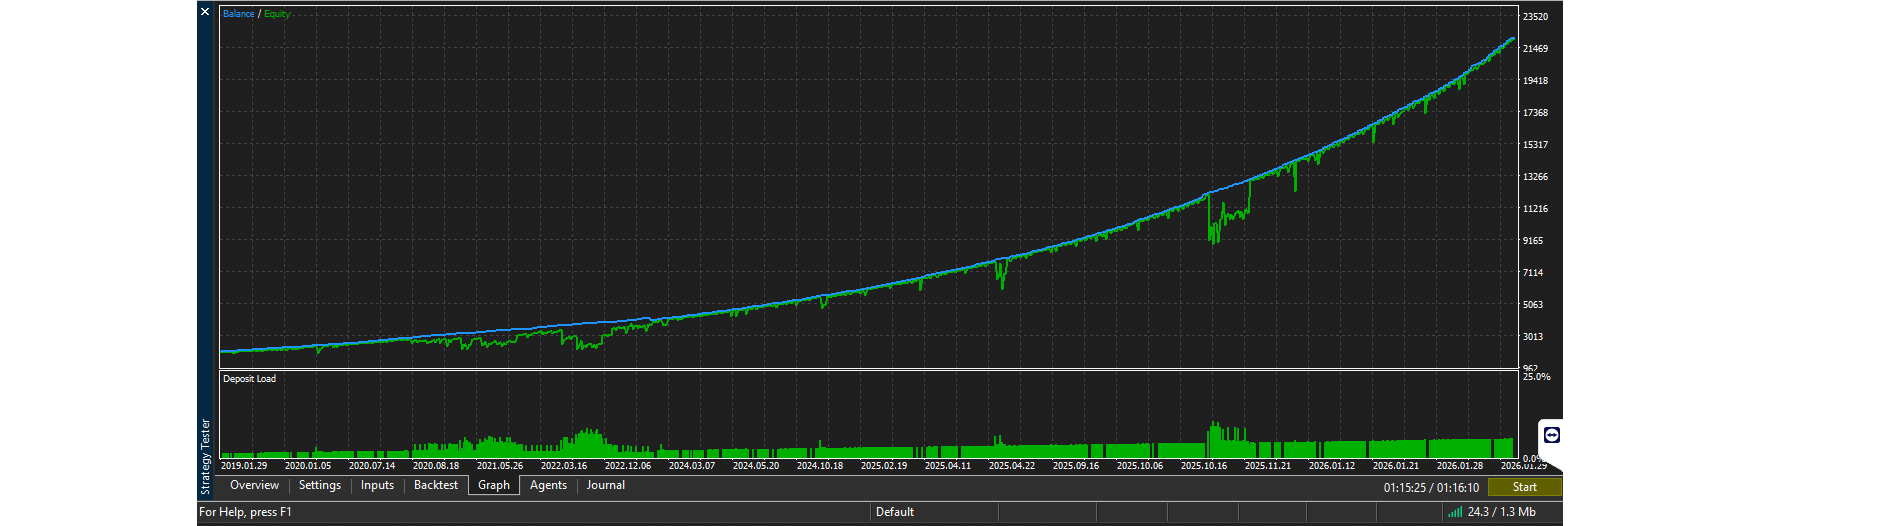The height and width of the screenshot is (526, 1887).
Task: Click the 2026.01.12 date label
Action: 1332,466
